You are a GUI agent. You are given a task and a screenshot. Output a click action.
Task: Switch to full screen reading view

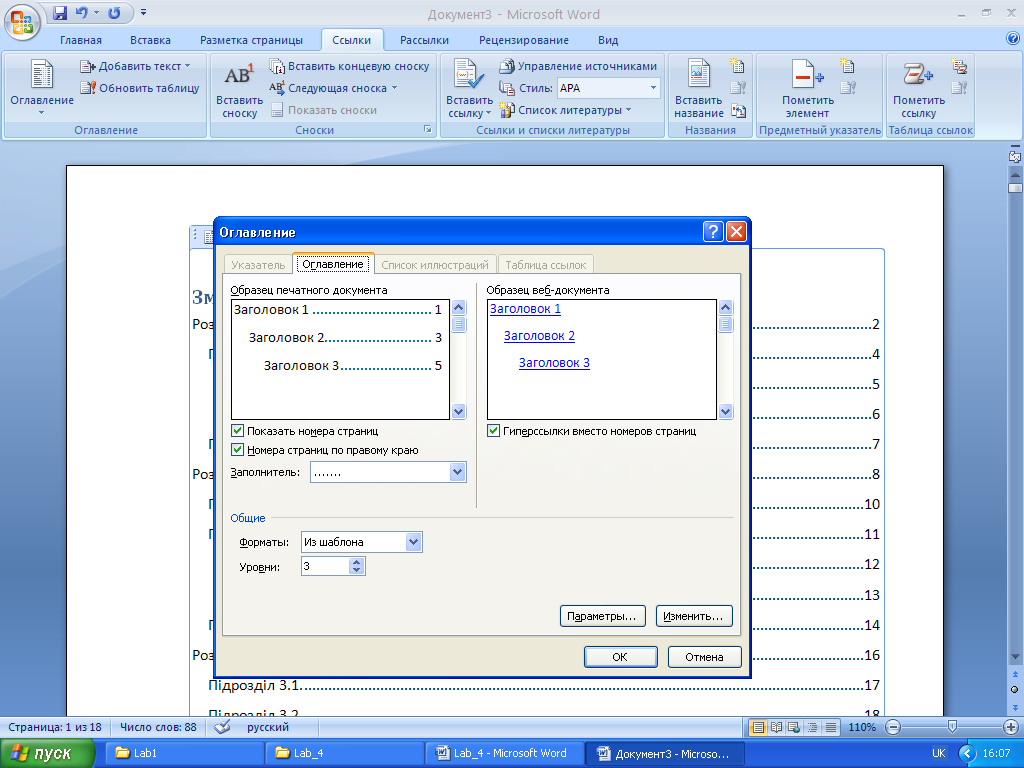776,727
